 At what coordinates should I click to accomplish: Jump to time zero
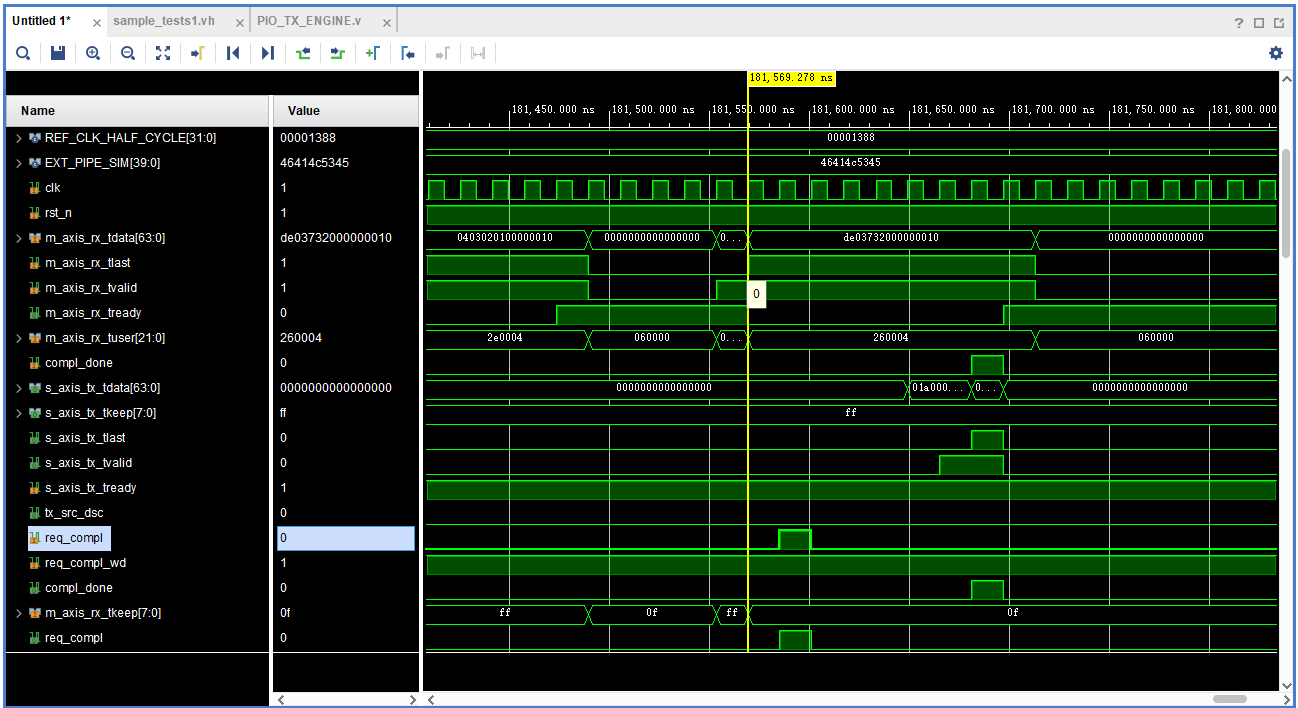click(x=233, y=53)
